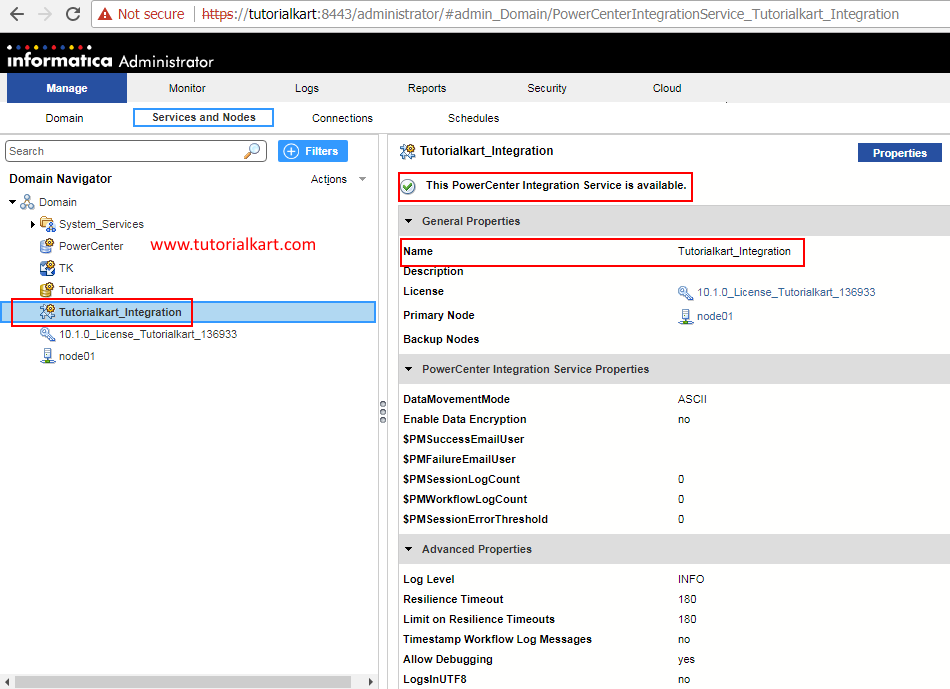This screenshot has height=689, width=950.
Task: Click the browser forward arrow
Action: (x=45, y=14)
